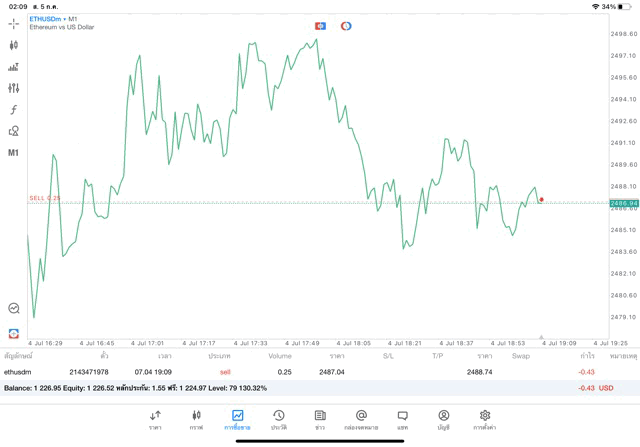
Task: Switch to the กราฟ chart tab
Action: (196, 419)
